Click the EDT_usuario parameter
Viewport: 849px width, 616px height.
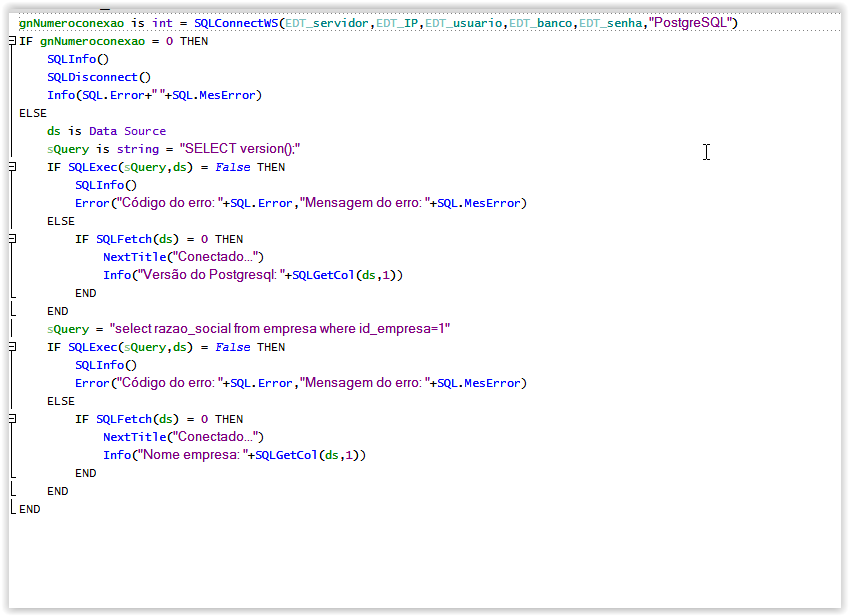(463, 23)
